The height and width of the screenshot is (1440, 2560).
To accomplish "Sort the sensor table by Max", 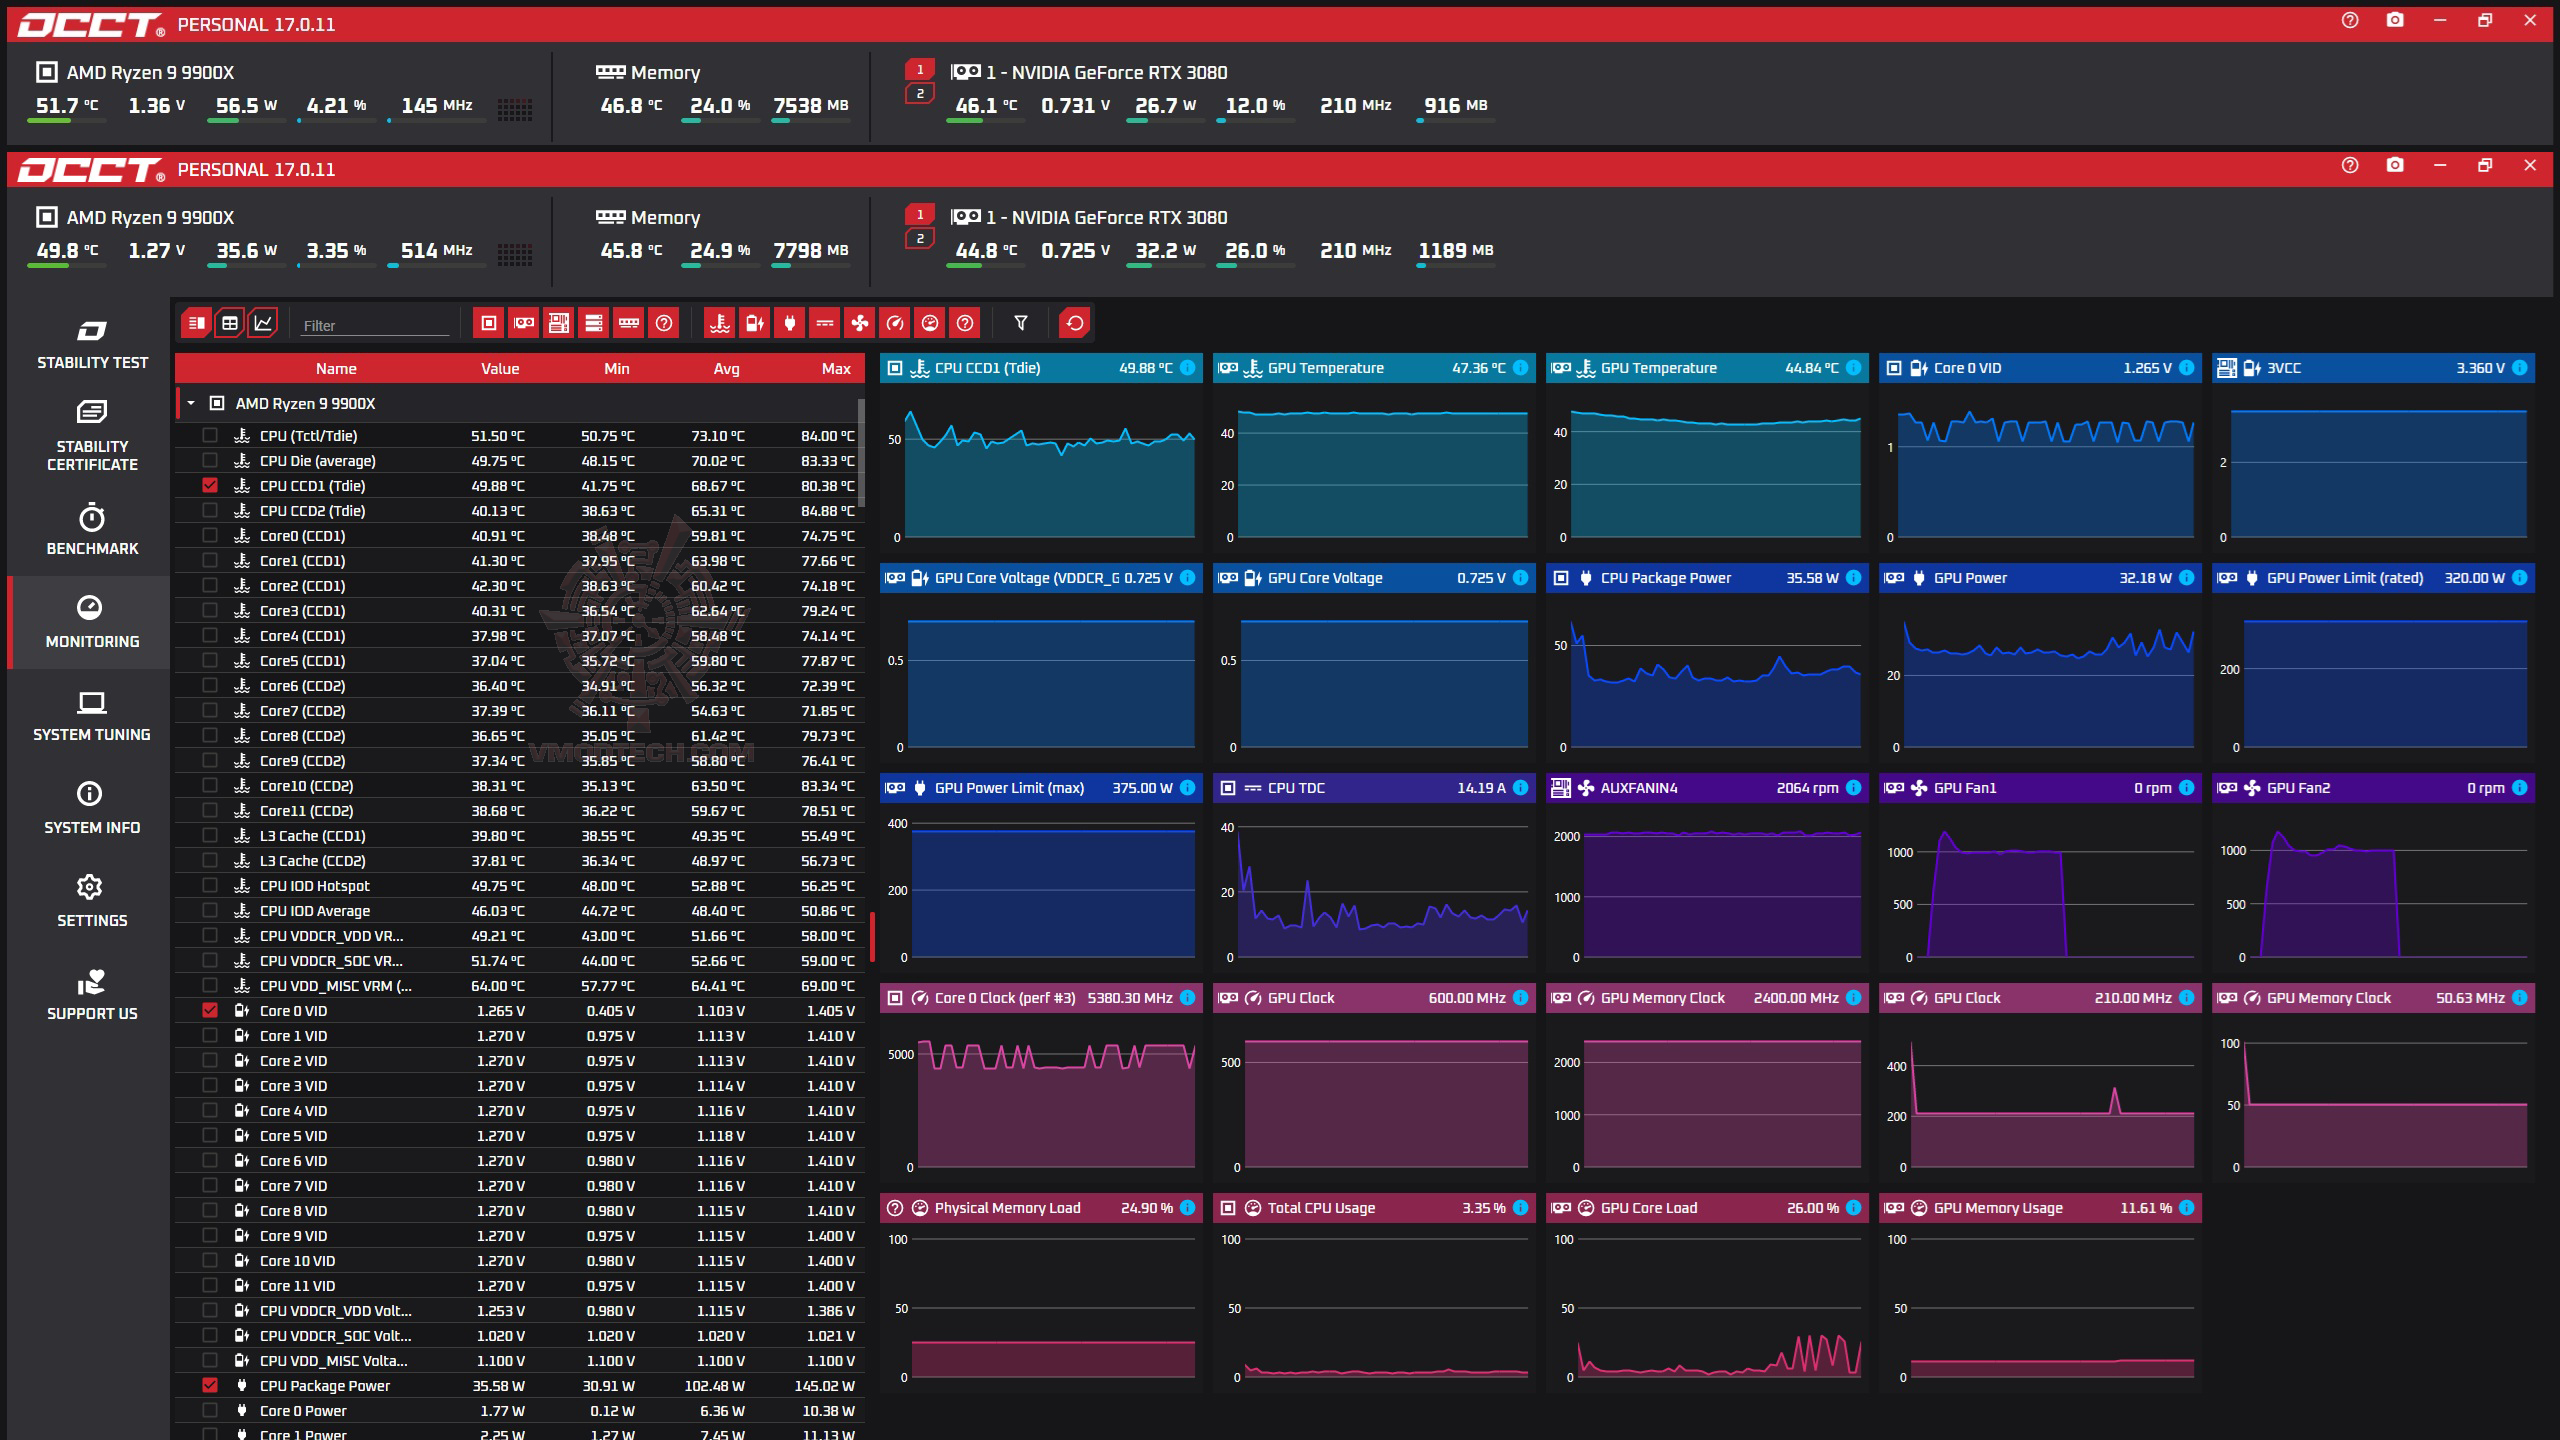I will [x=836, y=369].
